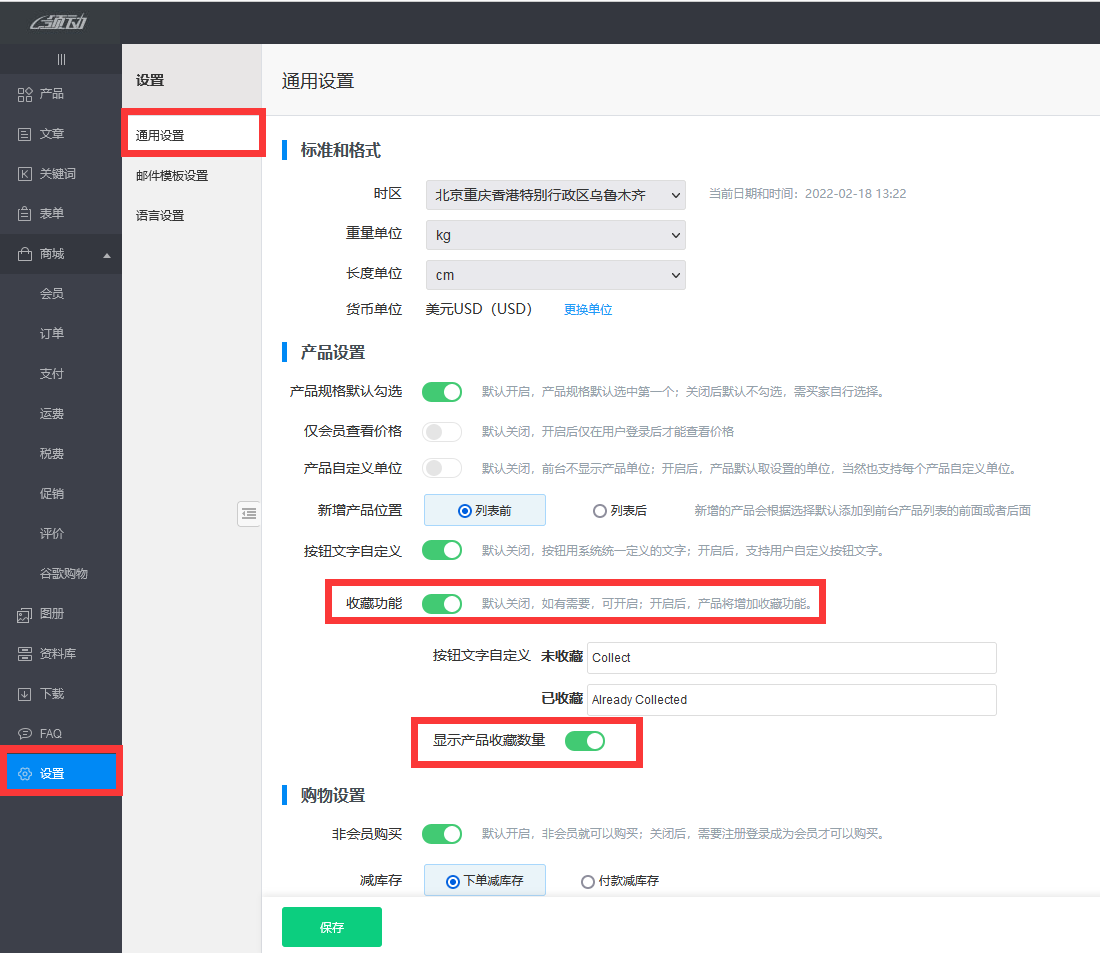Viewport: 1100px width, 953px height.
Task: Toggle 产品规格默认勾选 switch off
Action: [x=442, y=391]
